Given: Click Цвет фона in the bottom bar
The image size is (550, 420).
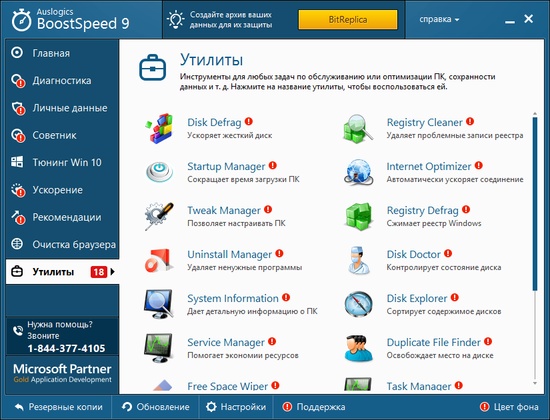Looking at the screenshot, I should [509, 407].
